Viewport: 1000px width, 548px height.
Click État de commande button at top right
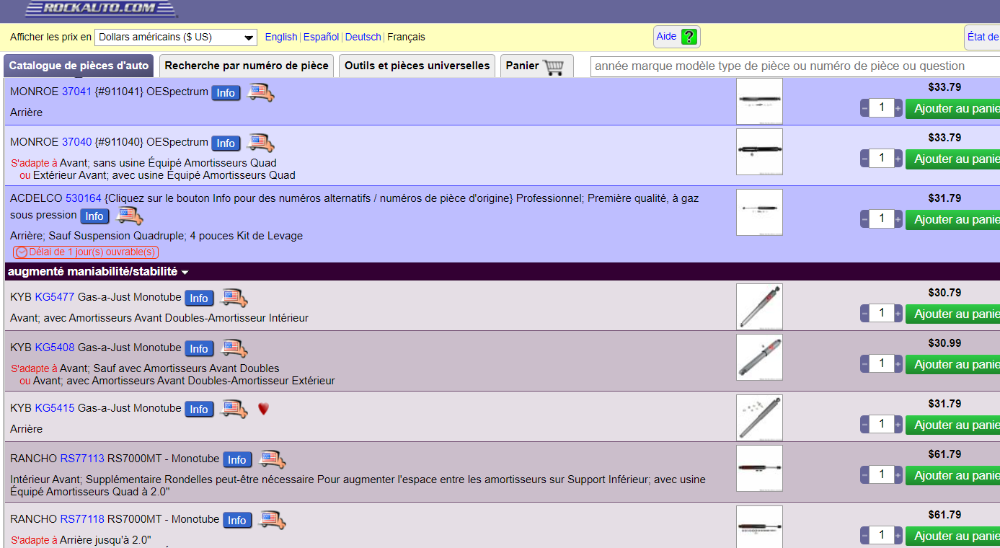(982, 37)
